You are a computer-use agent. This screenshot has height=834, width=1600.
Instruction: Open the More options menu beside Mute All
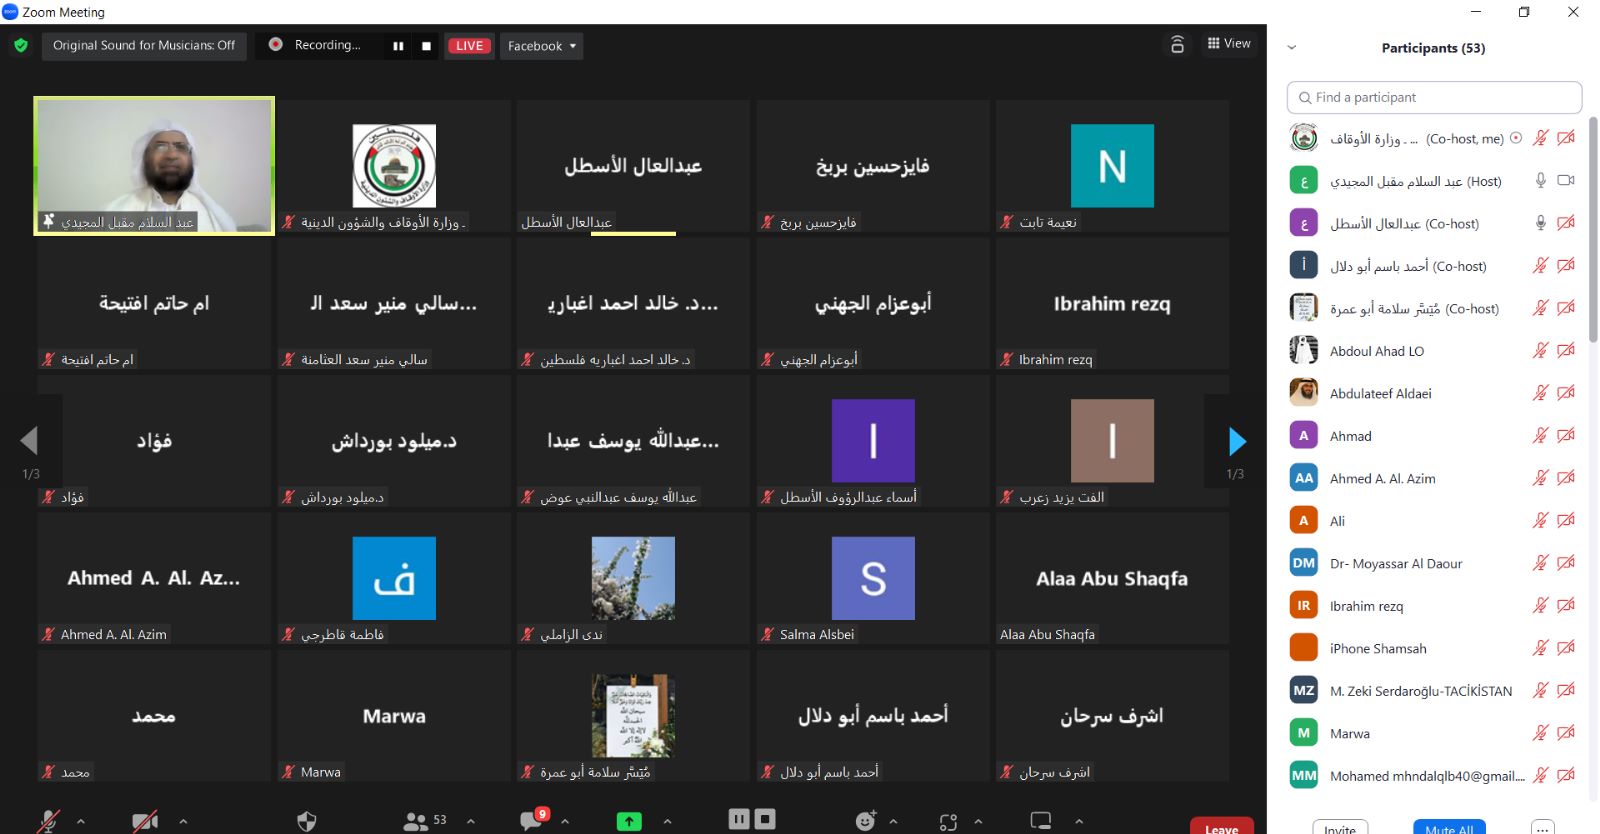pos(1543,828)
